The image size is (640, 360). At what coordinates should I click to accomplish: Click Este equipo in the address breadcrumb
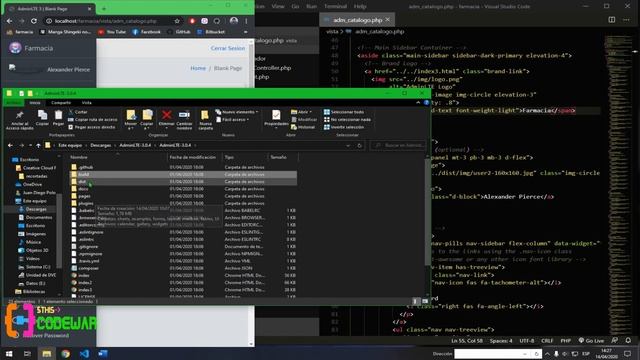point(70,145)
